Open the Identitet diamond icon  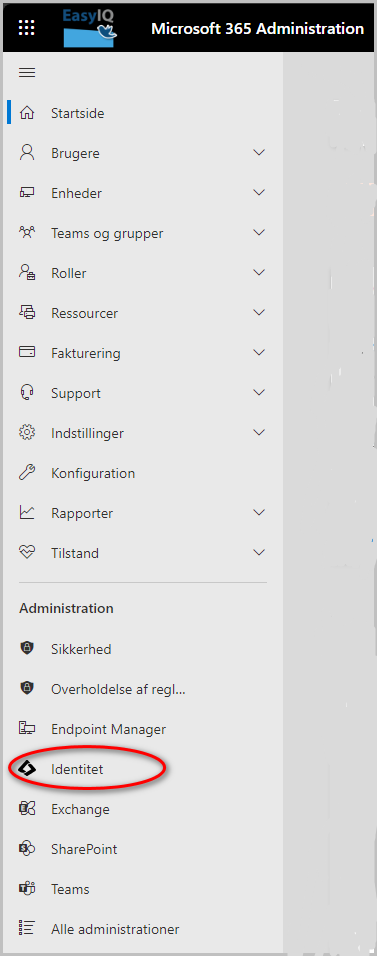27,769
